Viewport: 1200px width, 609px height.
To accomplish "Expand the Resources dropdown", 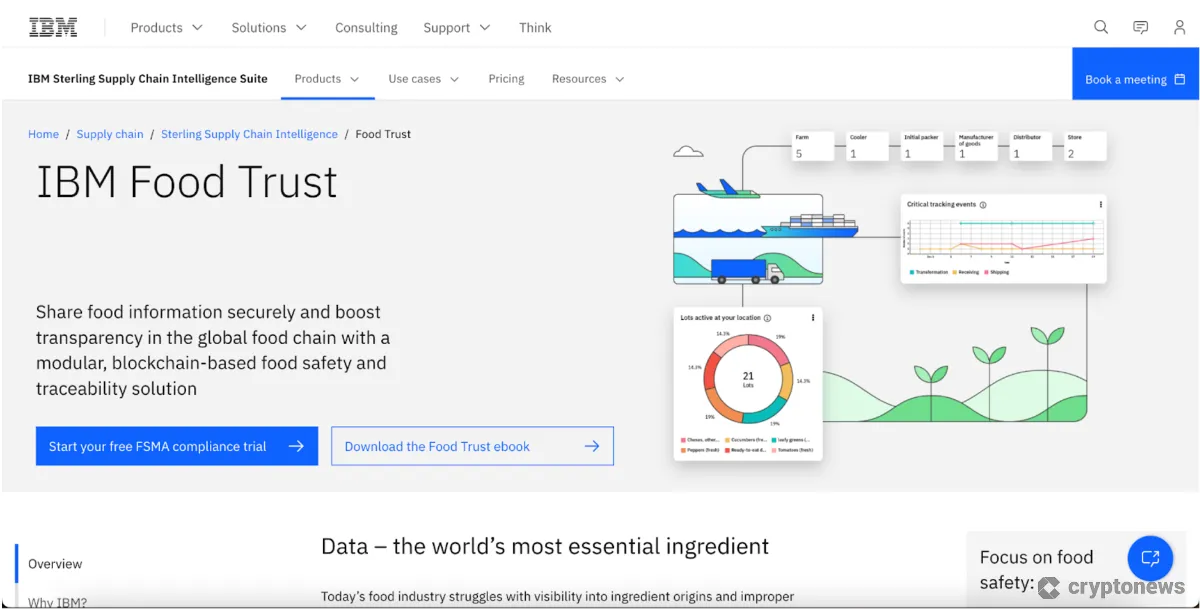I will (588, 78).
